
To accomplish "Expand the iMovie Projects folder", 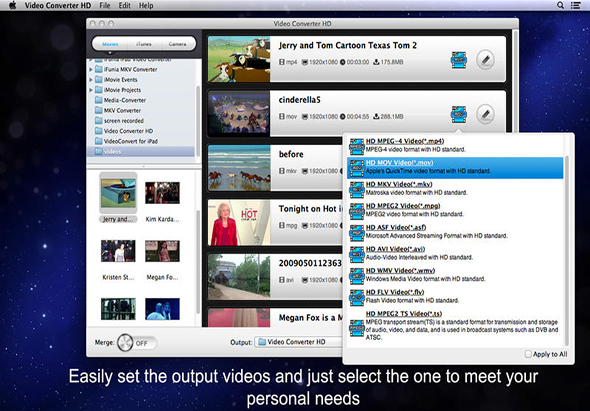I will [x=91, y=90].
